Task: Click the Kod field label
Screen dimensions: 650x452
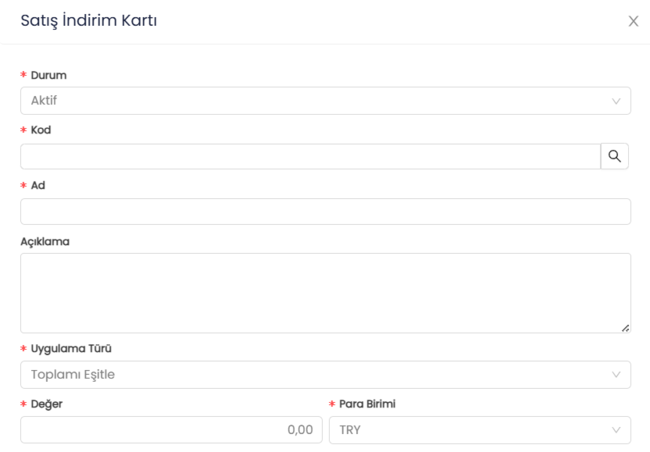Action: tap(41, 130)
